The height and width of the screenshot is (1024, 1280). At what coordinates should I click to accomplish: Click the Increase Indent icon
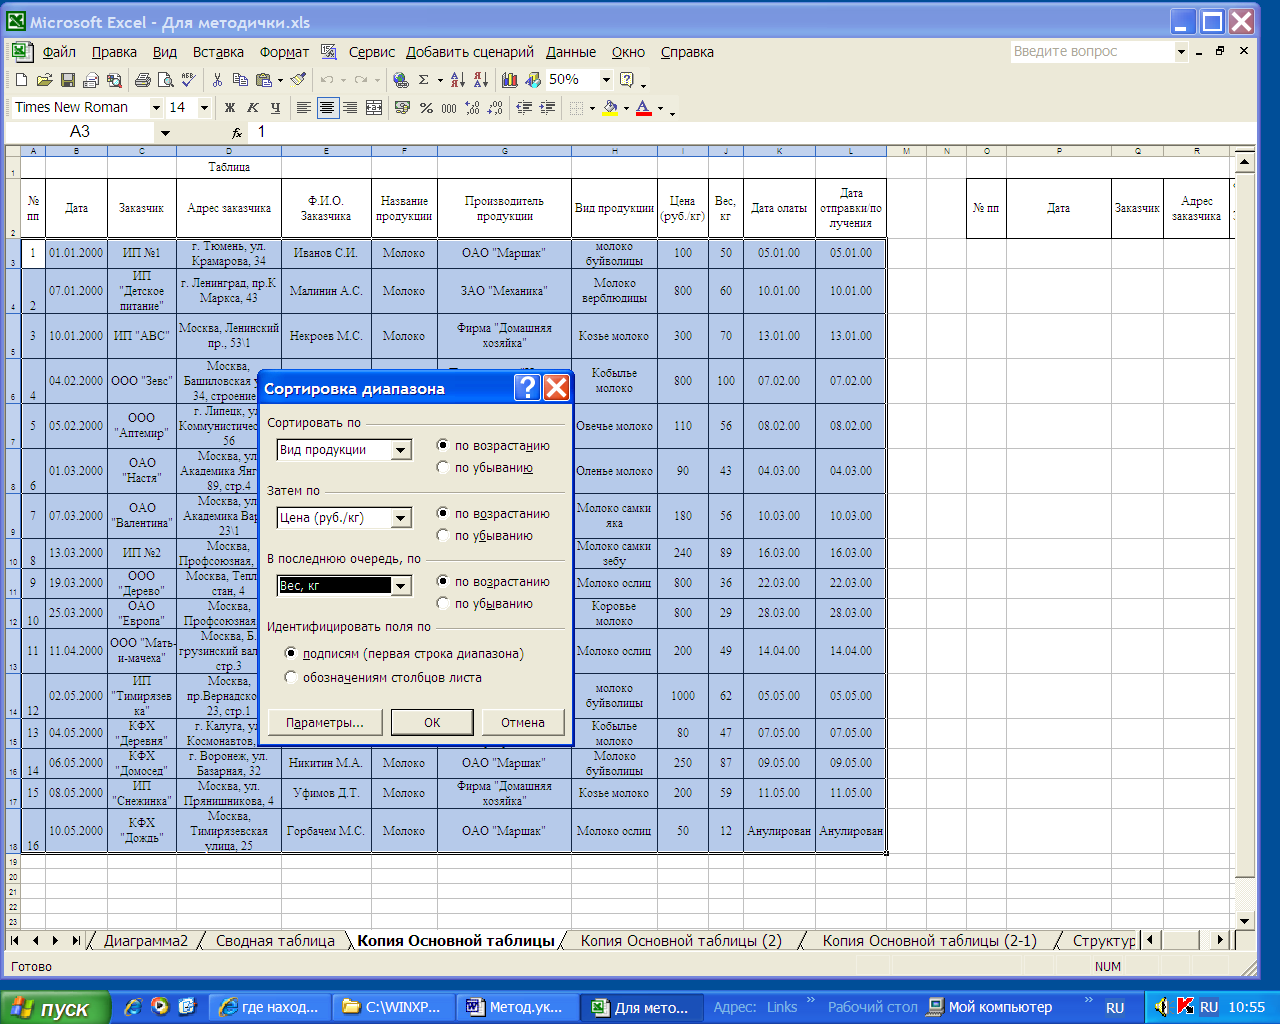click(x=547, y=107)
